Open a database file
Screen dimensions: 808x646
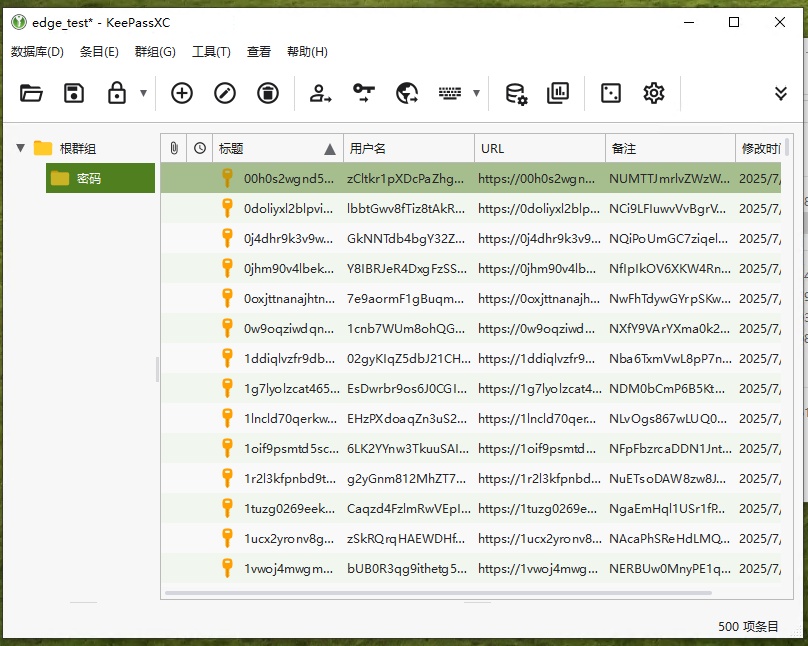(31, 92)
